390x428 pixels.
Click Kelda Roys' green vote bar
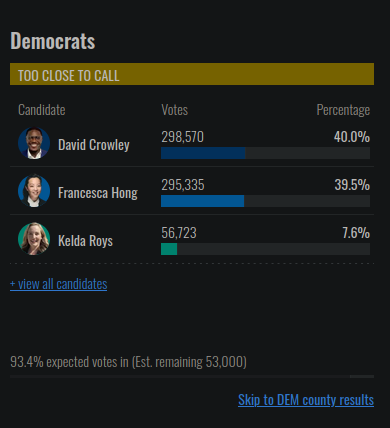(x=169, y=249)
